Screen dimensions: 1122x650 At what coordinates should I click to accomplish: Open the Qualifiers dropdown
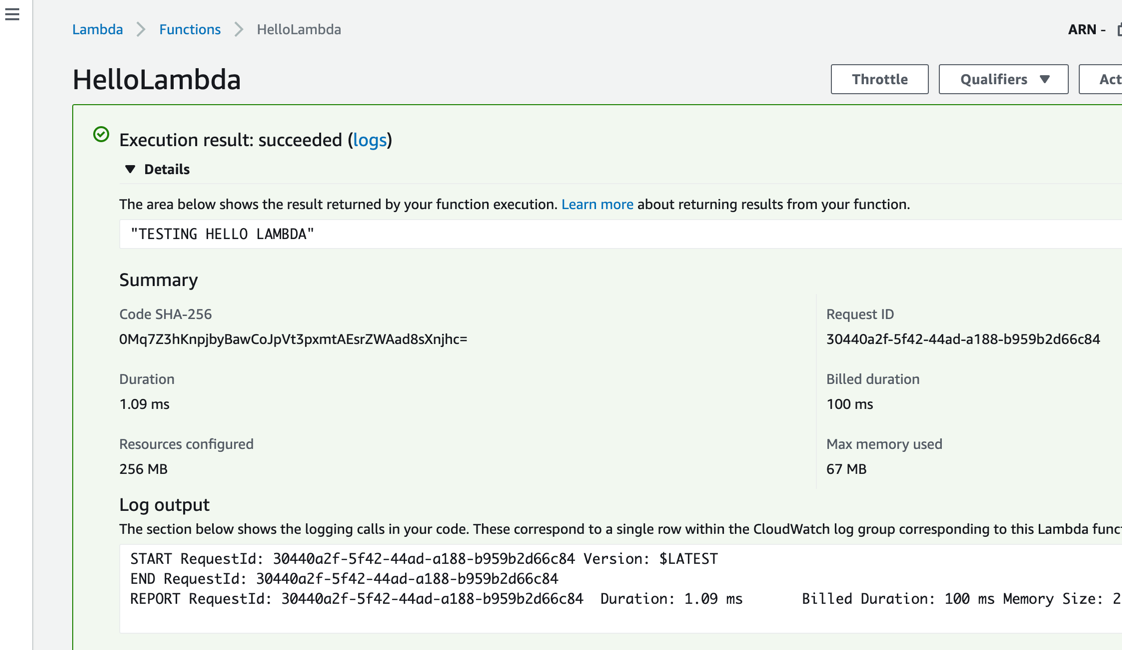(1003, 79)
